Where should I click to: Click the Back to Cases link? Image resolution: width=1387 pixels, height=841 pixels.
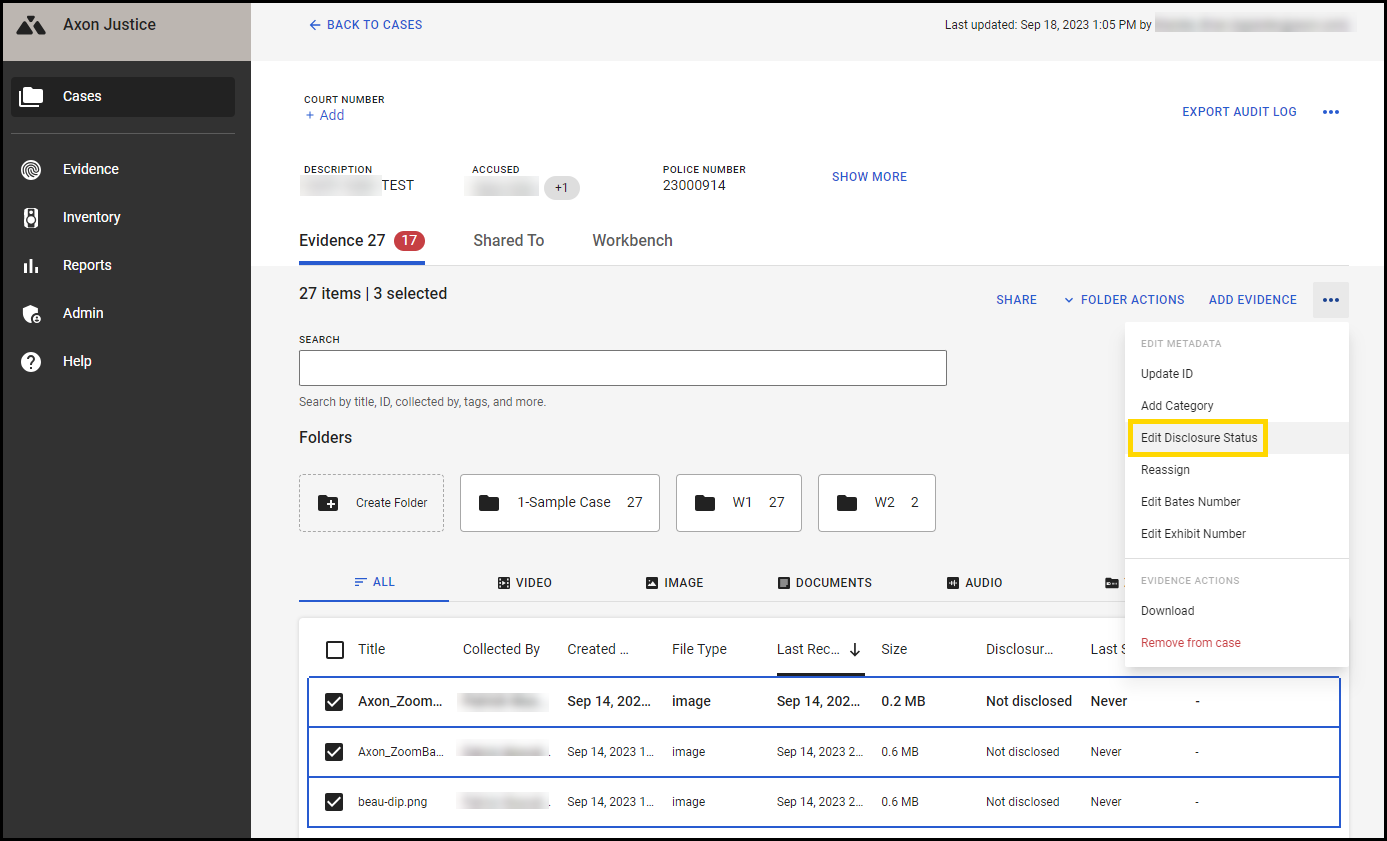pyautogui.click(x=366, y=25)
